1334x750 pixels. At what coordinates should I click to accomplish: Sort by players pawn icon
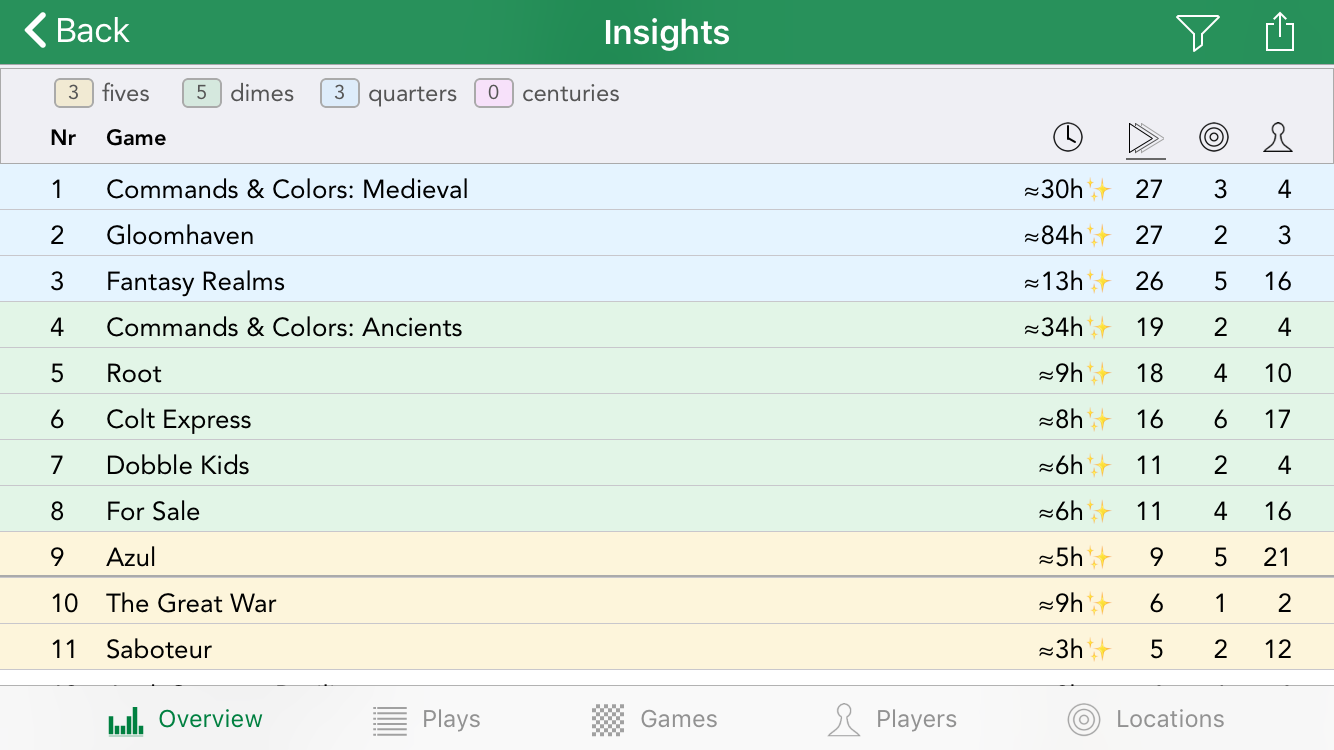coord(1278,137)
